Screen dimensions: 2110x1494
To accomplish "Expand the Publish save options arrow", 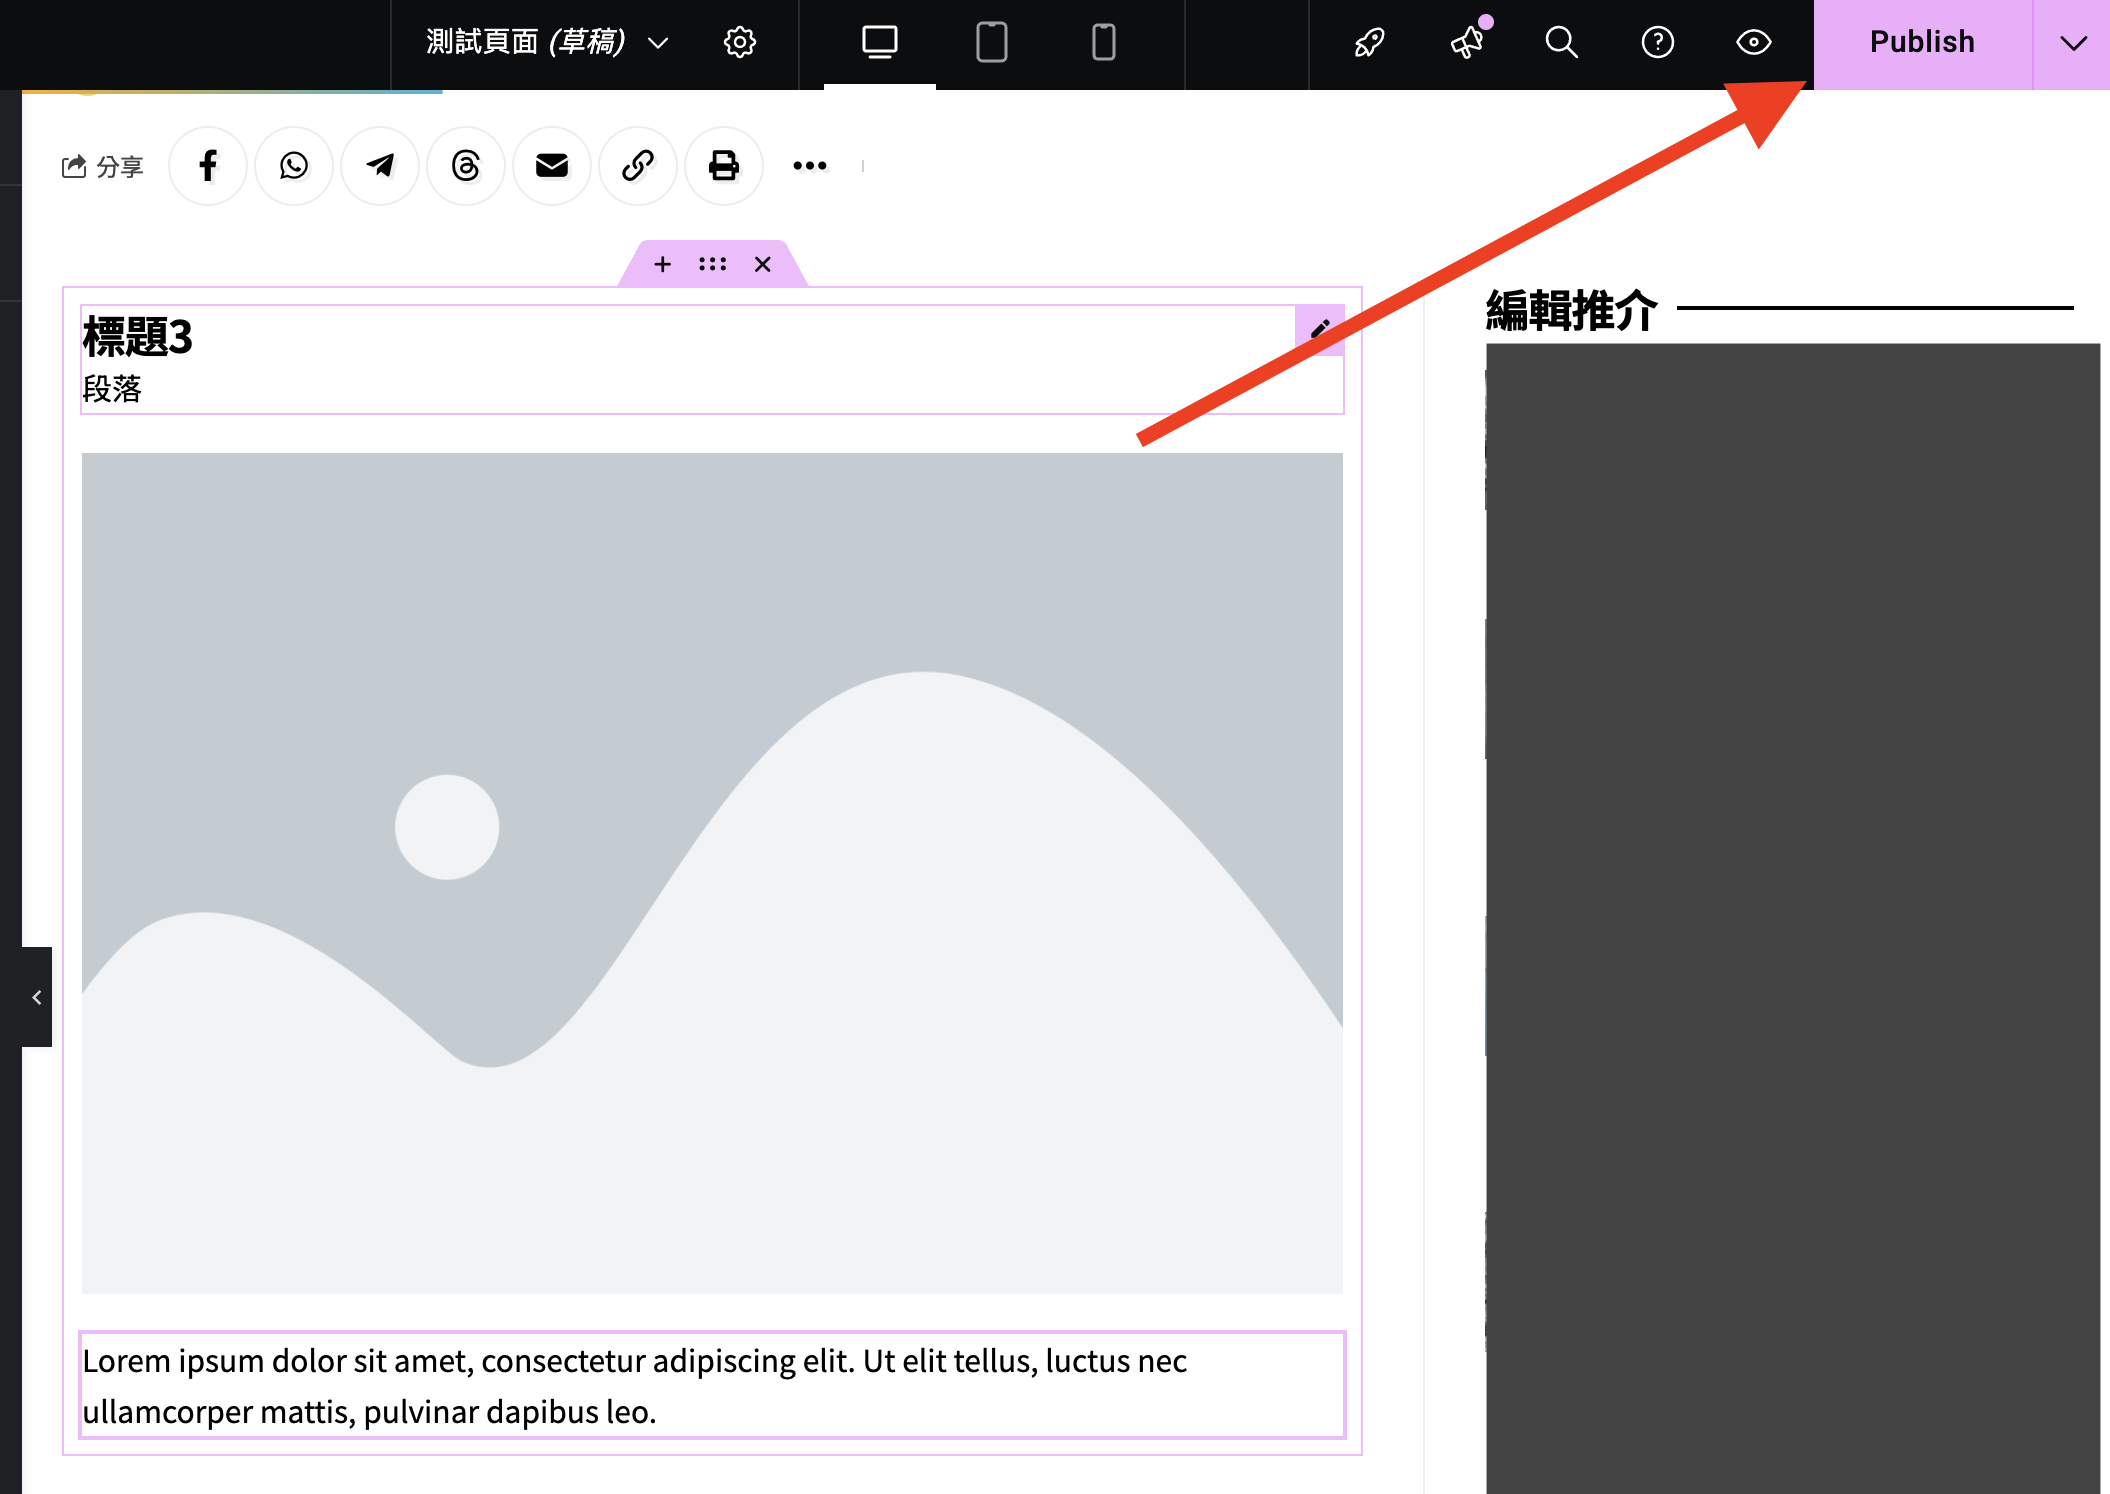I will pos(2073,43).
